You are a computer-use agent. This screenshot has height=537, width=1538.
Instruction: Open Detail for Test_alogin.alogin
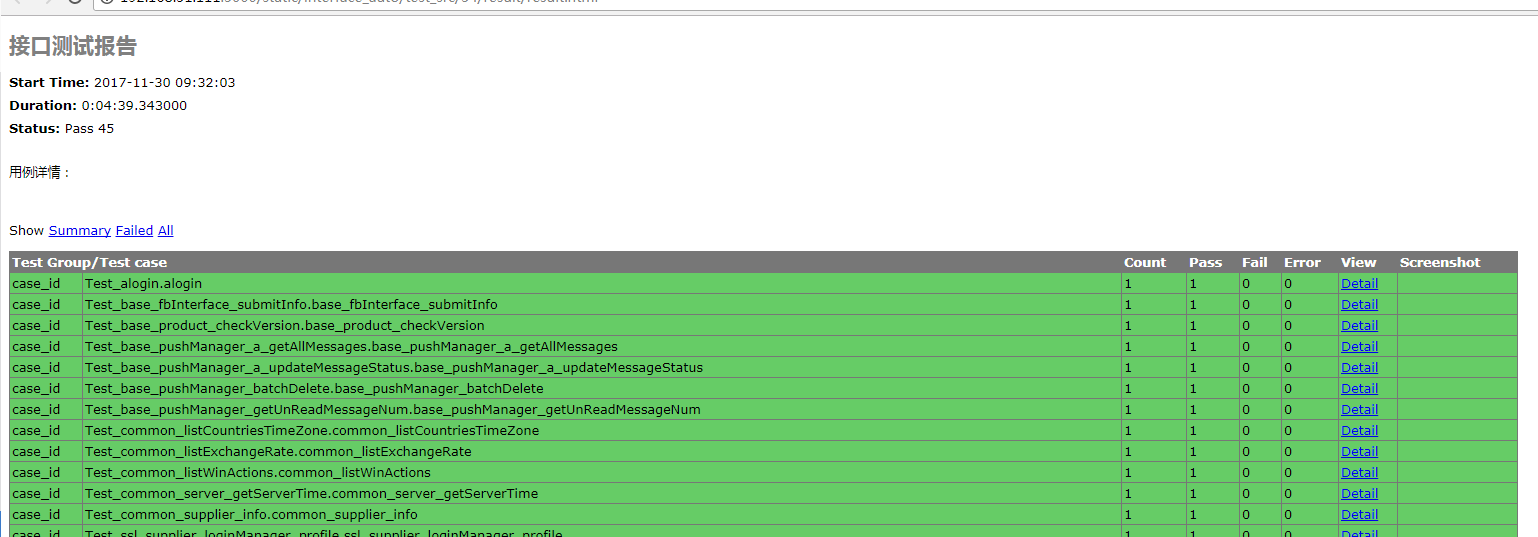[1359, 283]
